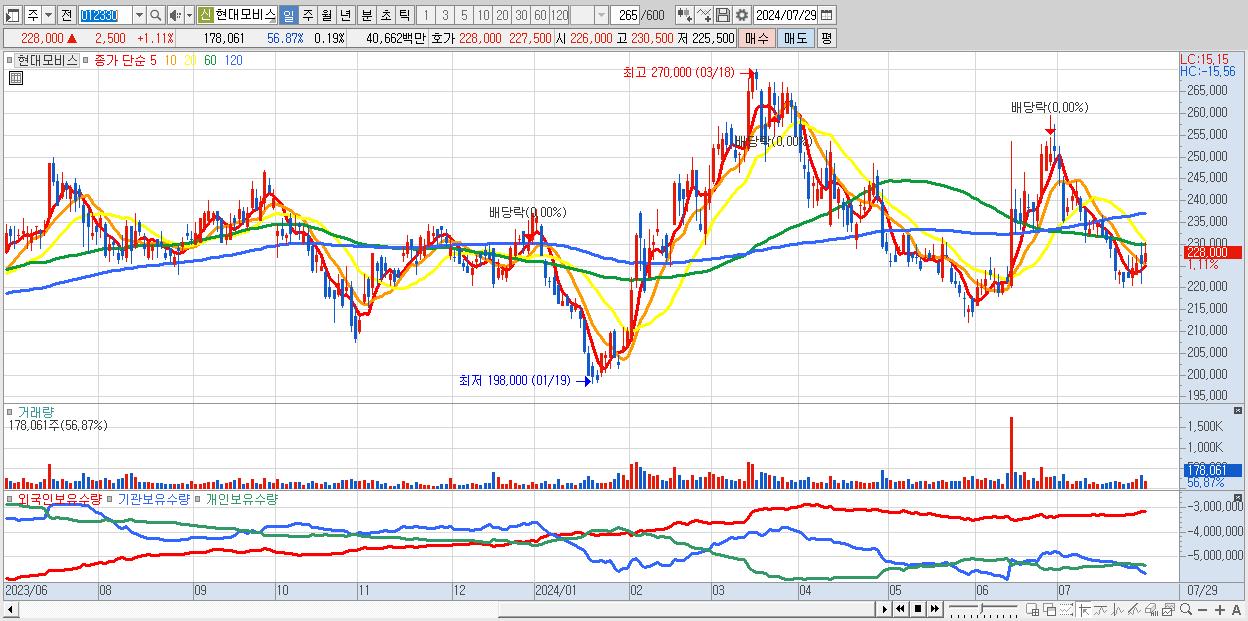This screenshot has height=621, width=1248.
Task: Choose interval 120 preset
Action: click(559, 15)
